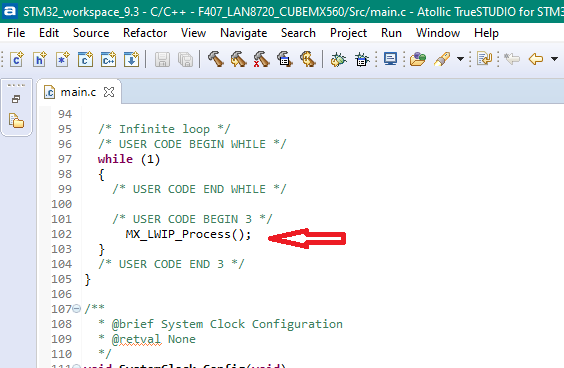This screenshot has width=564, height=368.
Task: Click the grey last edit location arrow
Action: (x=512, y=59)
